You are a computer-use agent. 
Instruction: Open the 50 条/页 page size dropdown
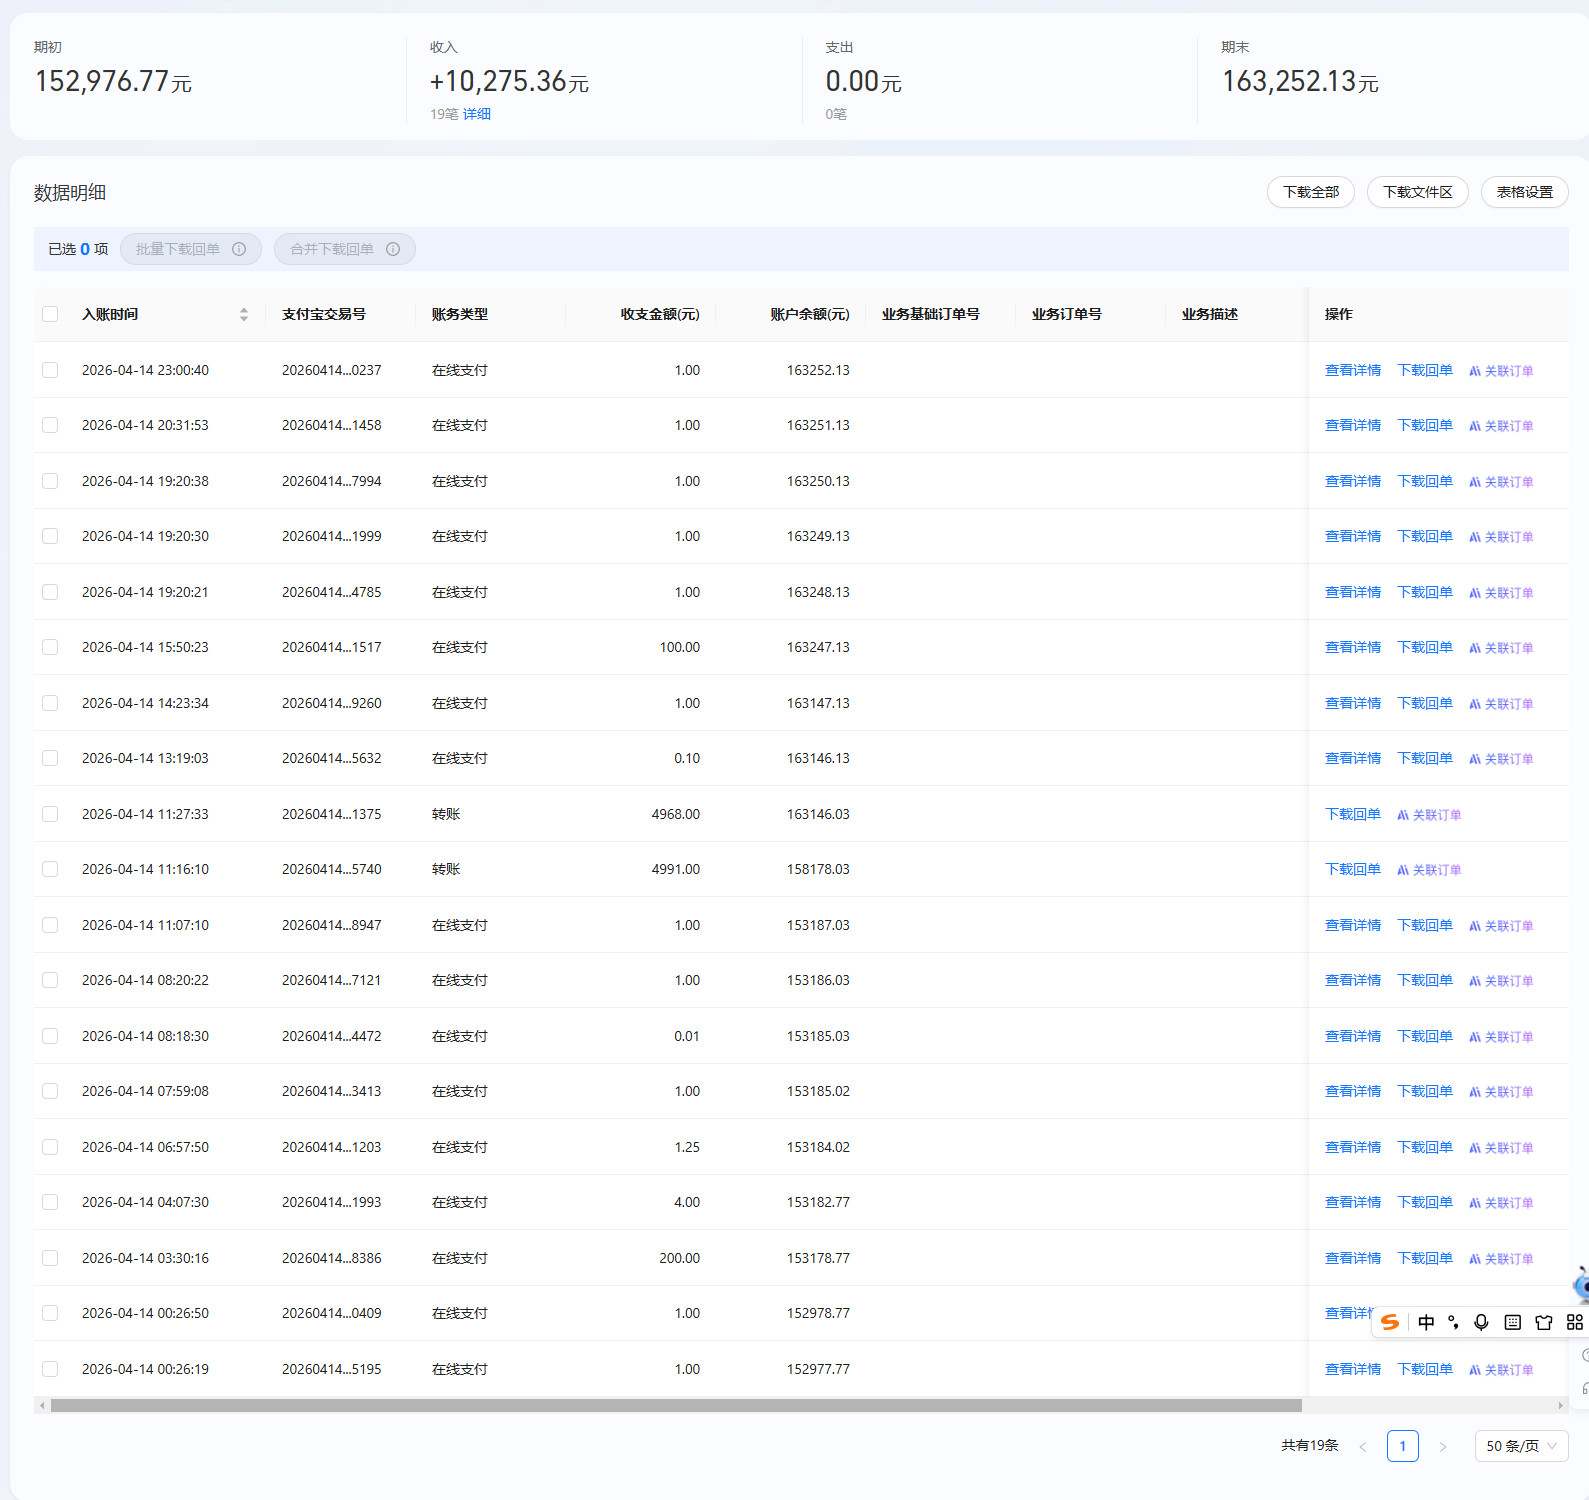pyautogui.click(x=1521, y=1446)
